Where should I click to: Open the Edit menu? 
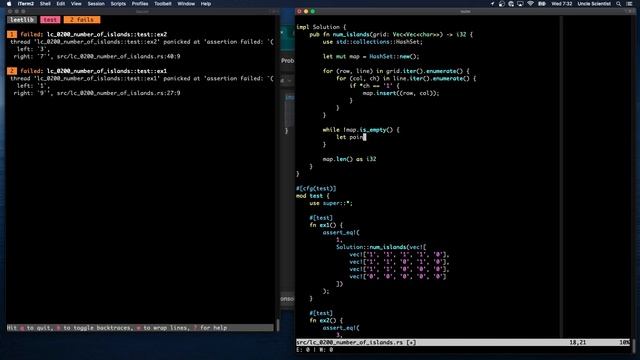(61, 4)
